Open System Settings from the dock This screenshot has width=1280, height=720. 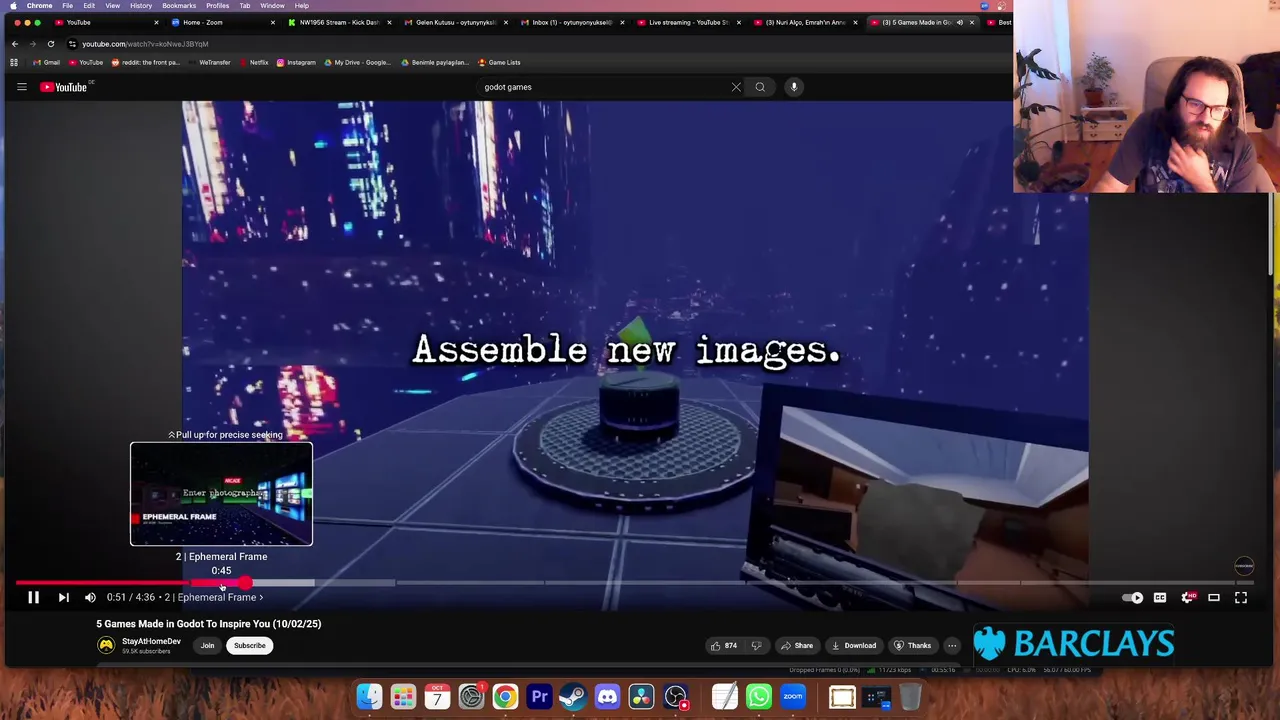pyautogui.click(x=471, y=696)
